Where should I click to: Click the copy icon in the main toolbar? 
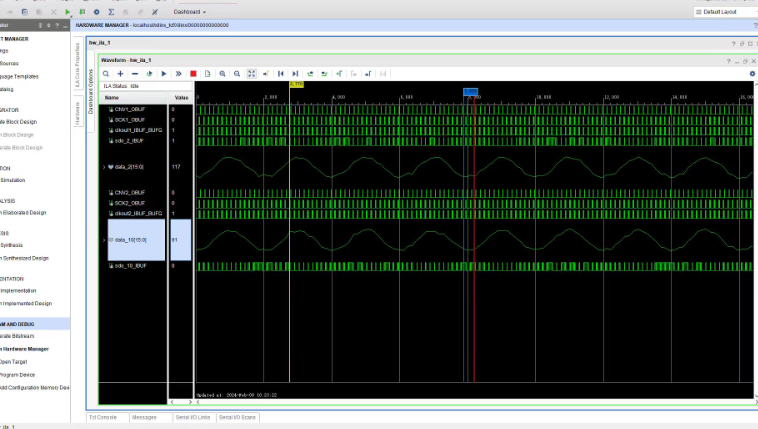[x=25, y=12]
